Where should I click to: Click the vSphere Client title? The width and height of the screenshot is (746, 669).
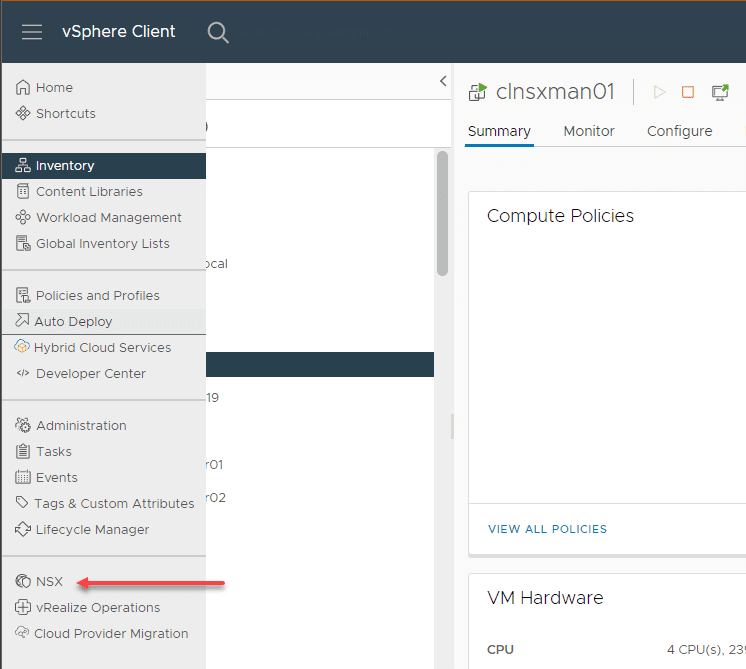pyautogui.click(x=118, y=31)
